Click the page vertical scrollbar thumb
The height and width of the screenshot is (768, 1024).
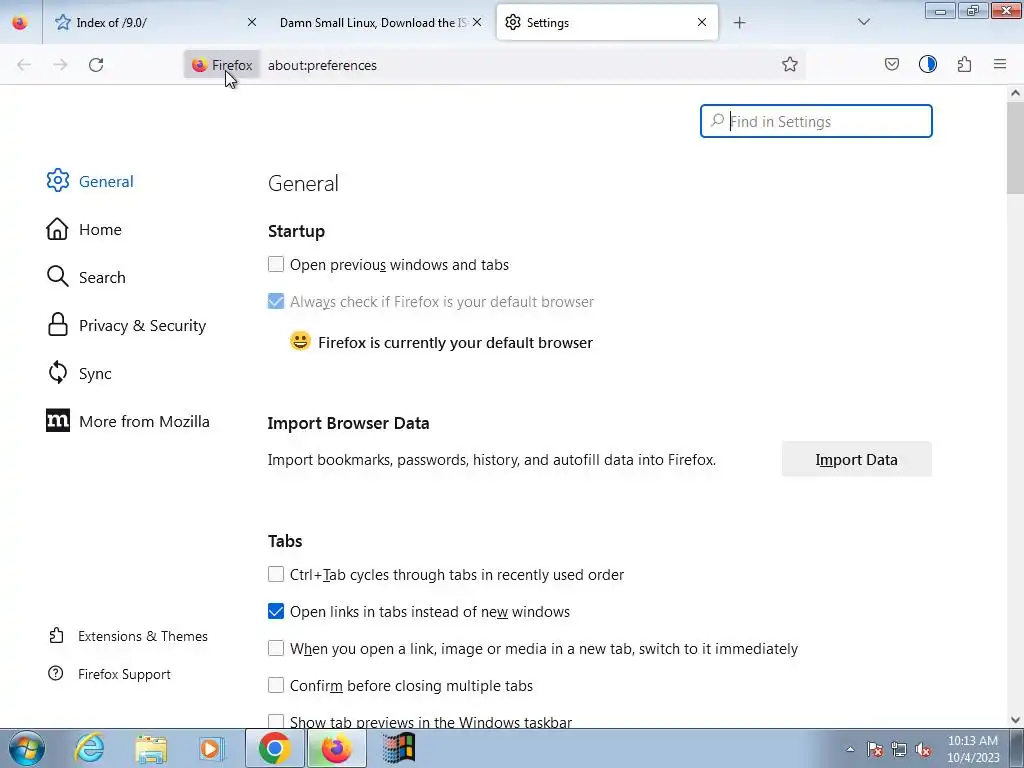coord(1015,148)
